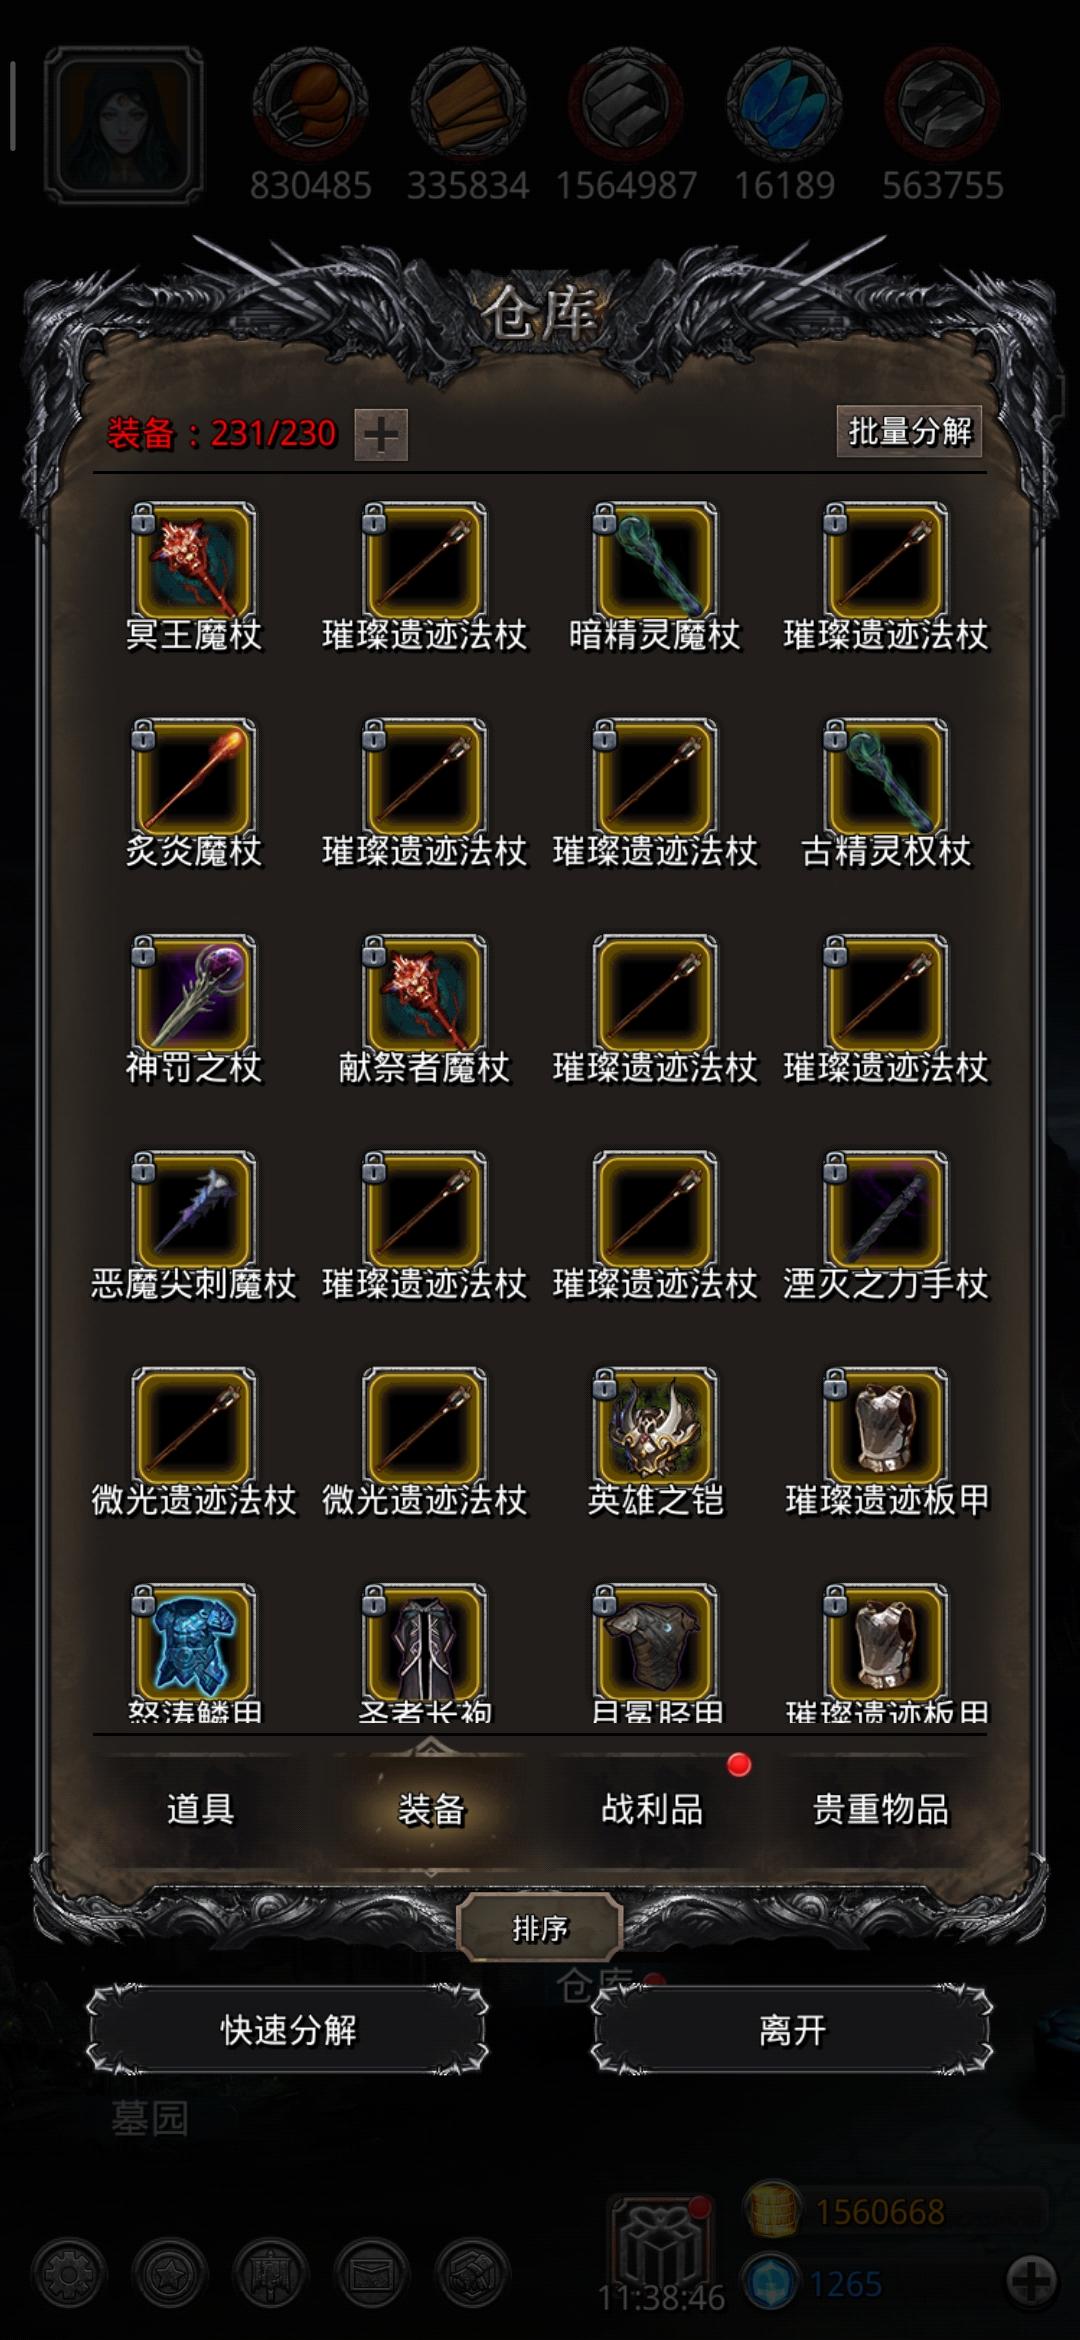Screen dimensions: 1080x2340
Task: Select the 古精灵权杖 green staff
Action: click(886, 778)
